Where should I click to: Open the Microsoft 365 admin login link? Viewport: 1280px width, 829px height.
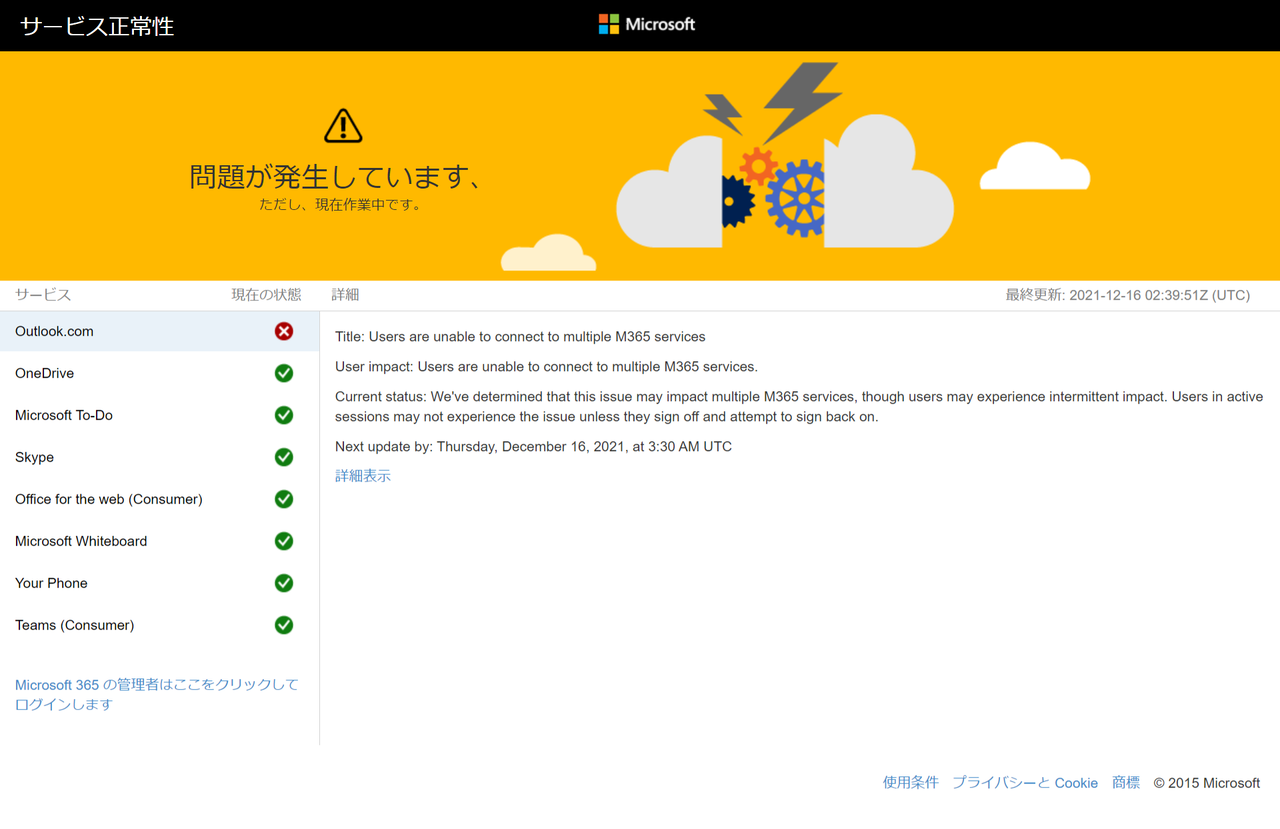[x=157, y=694]
